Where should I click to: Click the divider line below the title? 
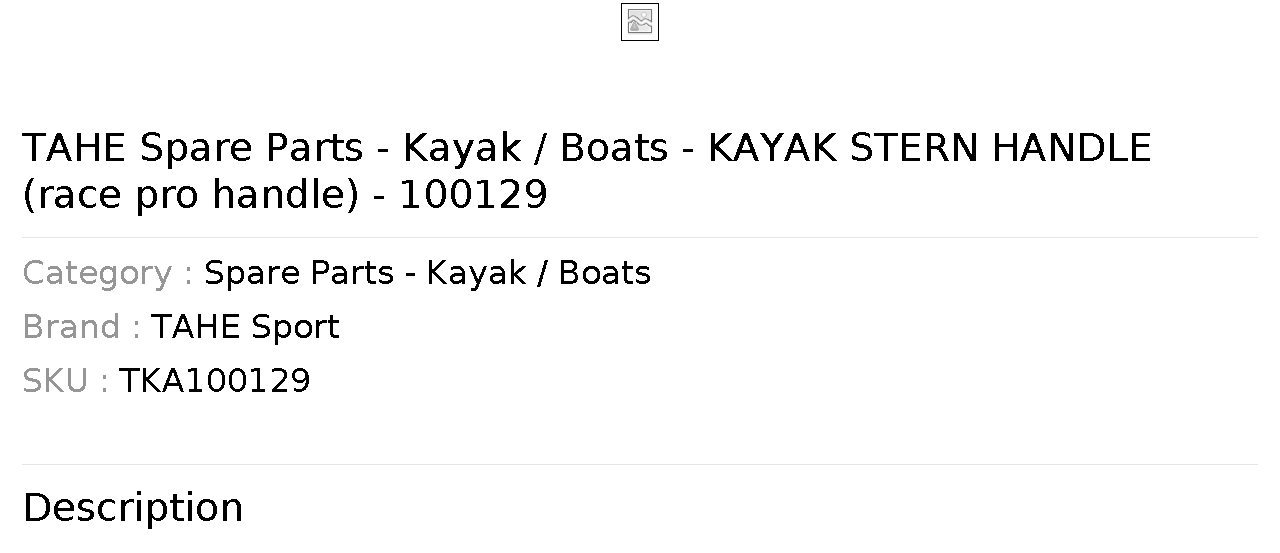pos(640,237)
